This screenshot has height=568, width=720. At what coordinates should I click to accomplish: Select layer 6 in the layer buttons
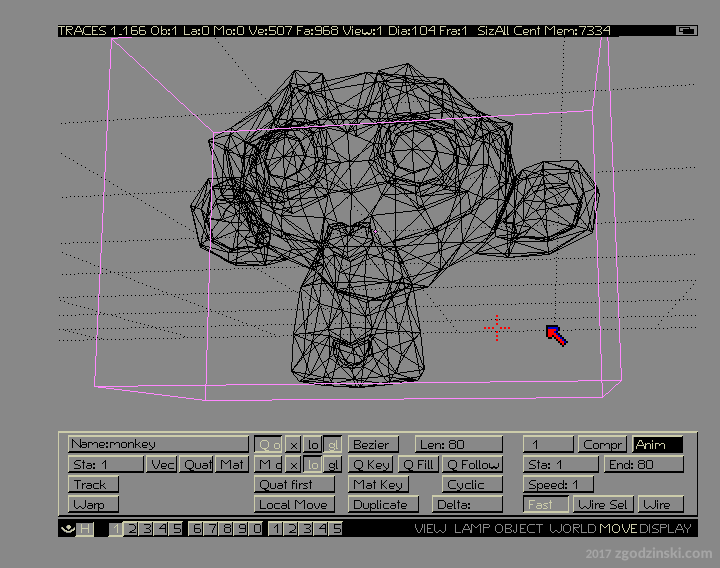[197, 529]
